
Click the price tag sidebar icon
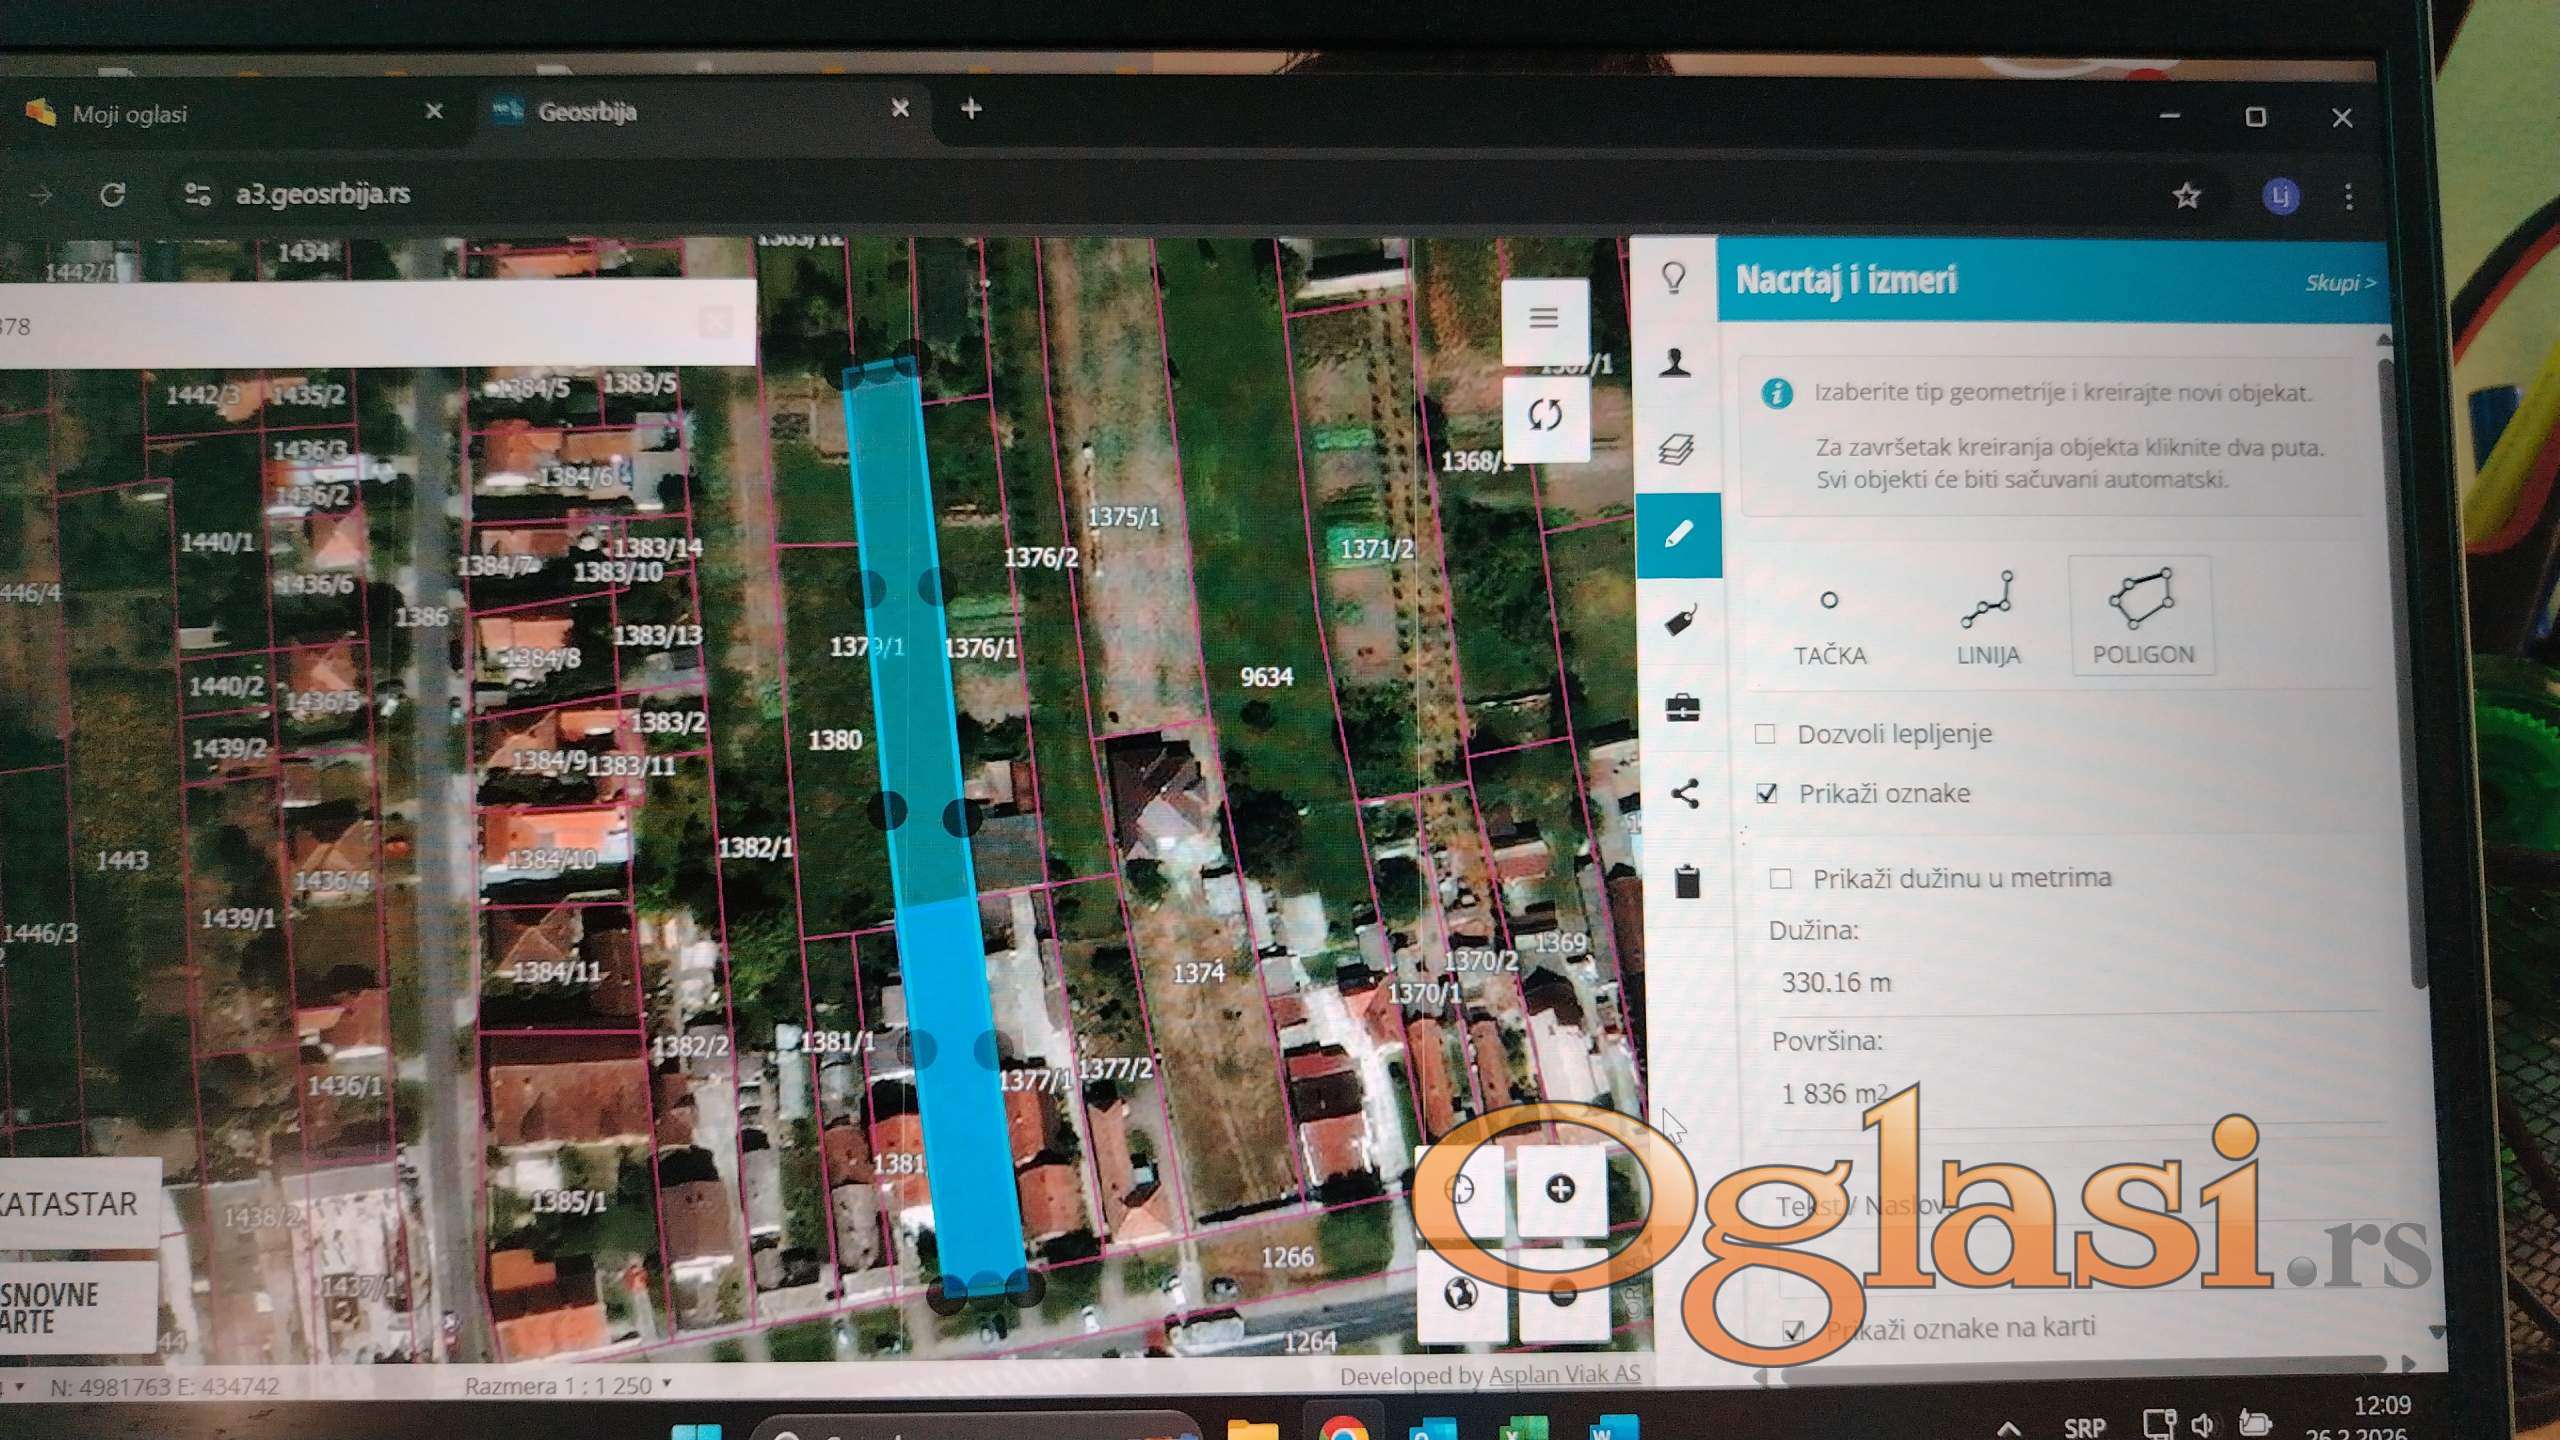pos(1680,621)
